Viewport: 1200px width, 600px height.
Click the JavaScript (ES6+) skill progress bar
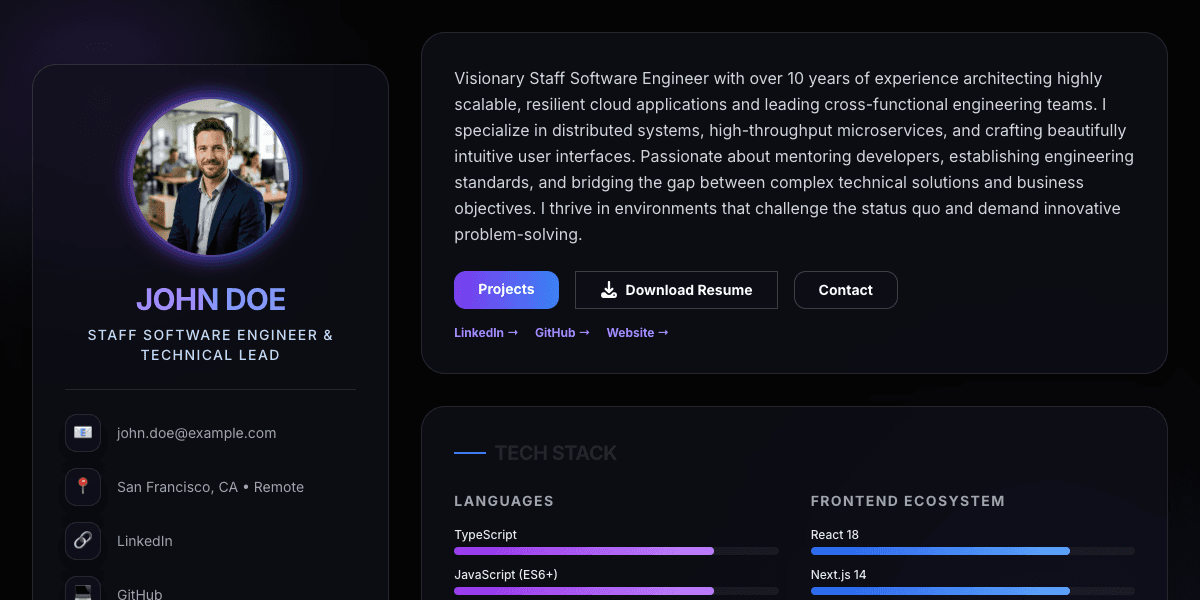click(616, 591)
